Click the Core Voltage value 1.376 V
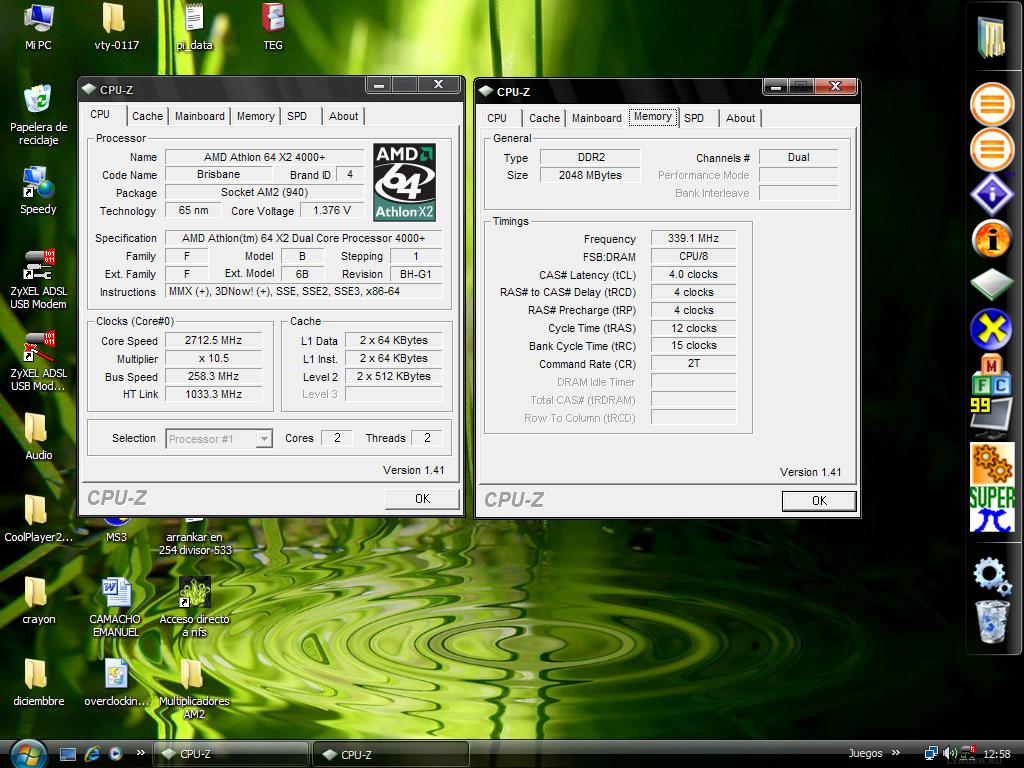 (x=332, y=210)
